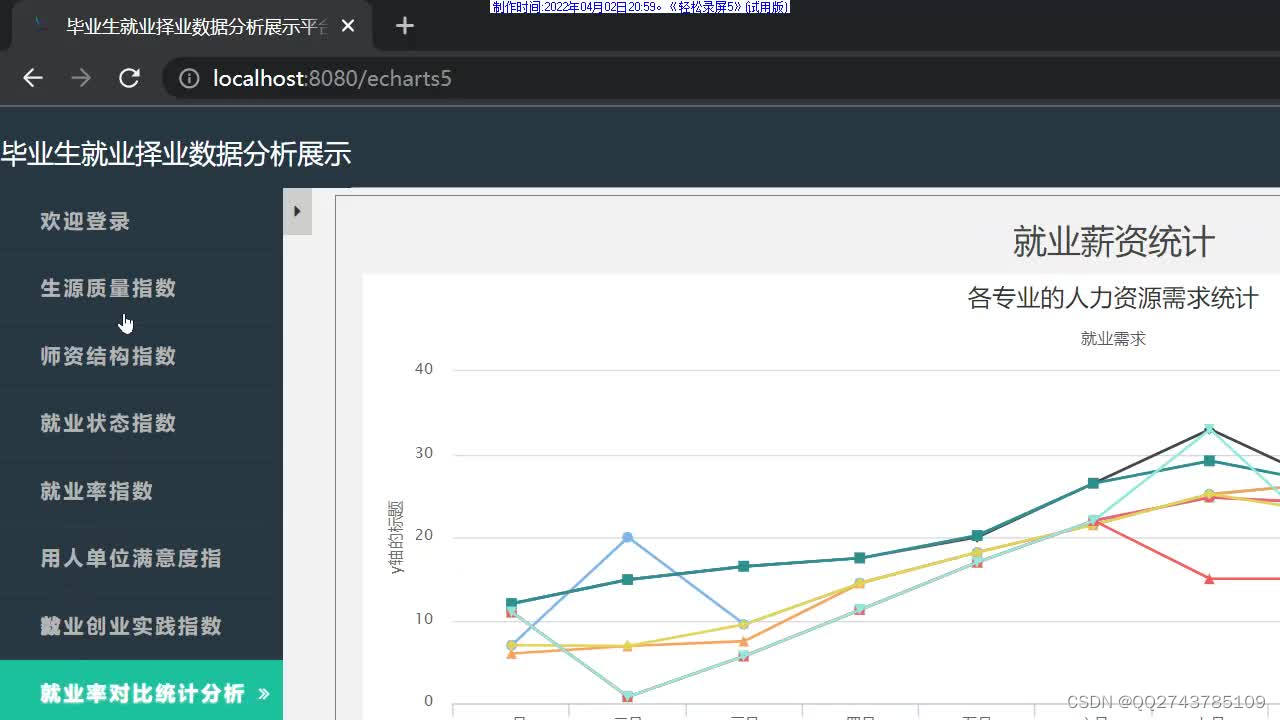This screenshot has width=1280, height=720.
Task: Close the 毕业生就业择业数据分析展示平台 tab
Action: point(348,26)
